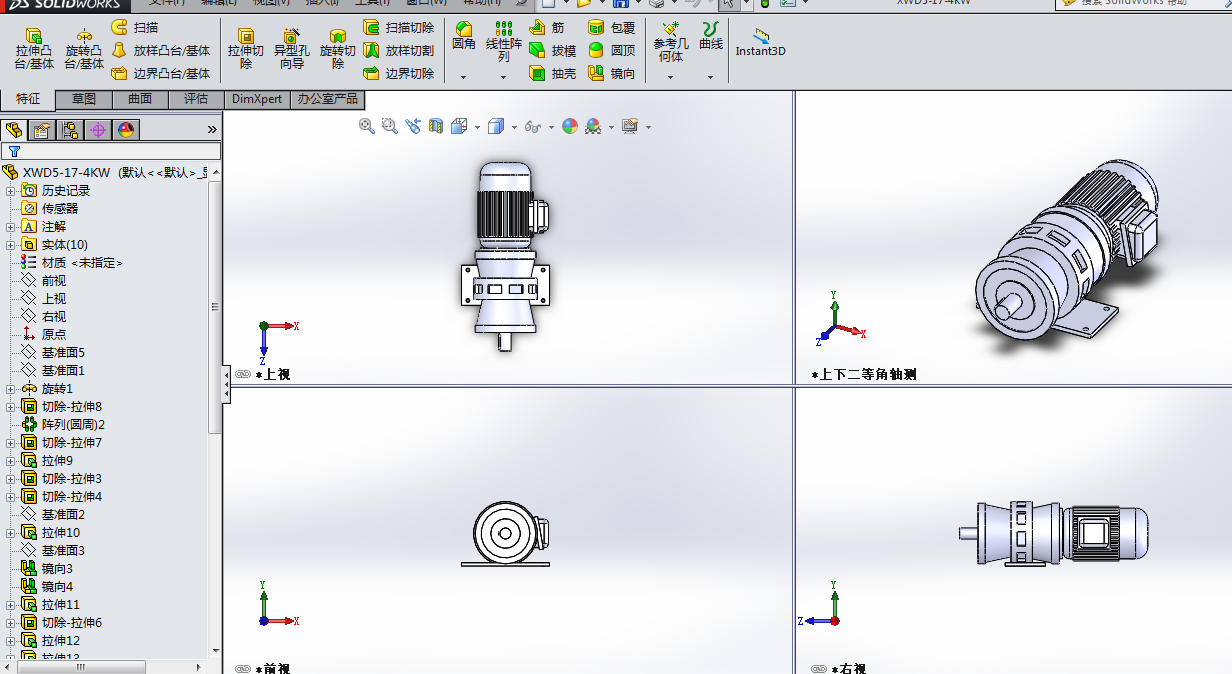Toggle section view in the heads-up toolbar
Screen dimensions: 1232x674
point(437,126)
